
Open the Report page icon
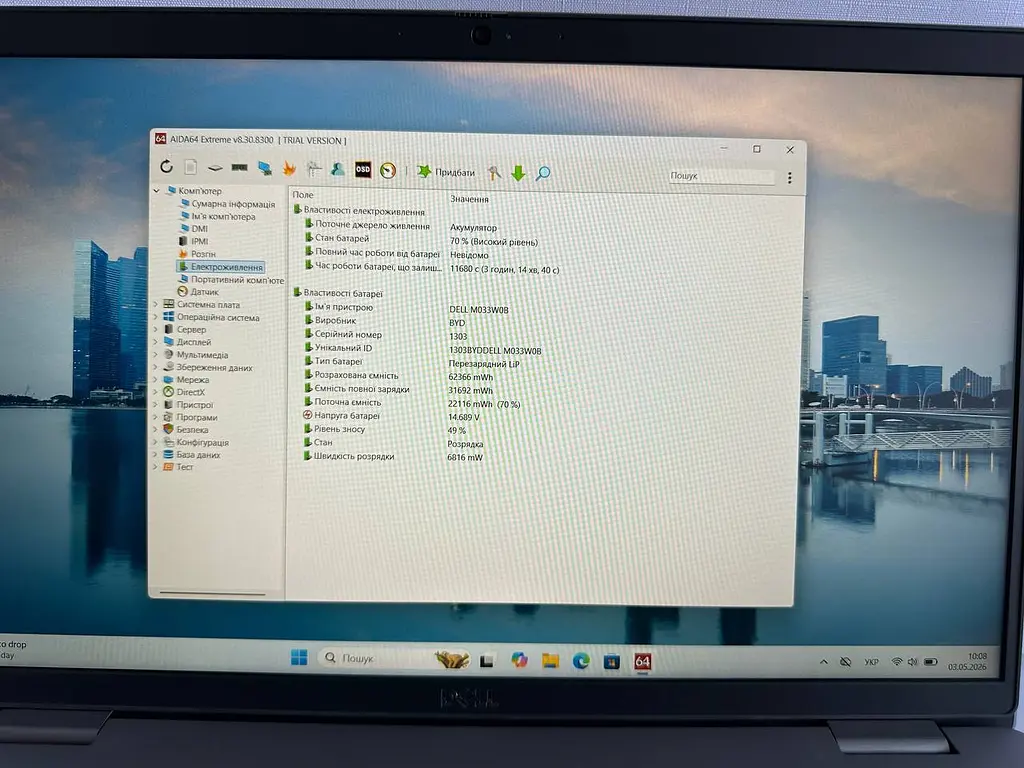coord(191,168)
